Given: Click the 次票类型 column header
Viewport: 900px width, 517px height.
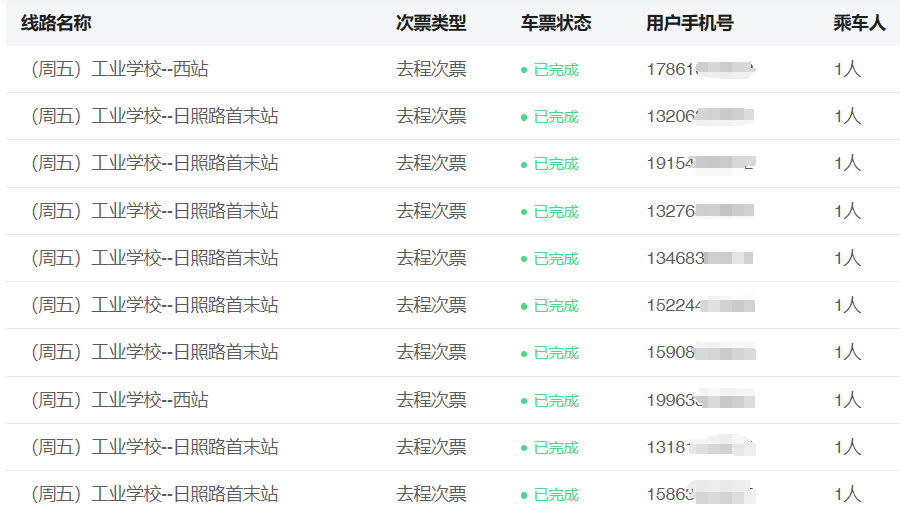Looking at the screenshot, I should [x=431, y=23].
